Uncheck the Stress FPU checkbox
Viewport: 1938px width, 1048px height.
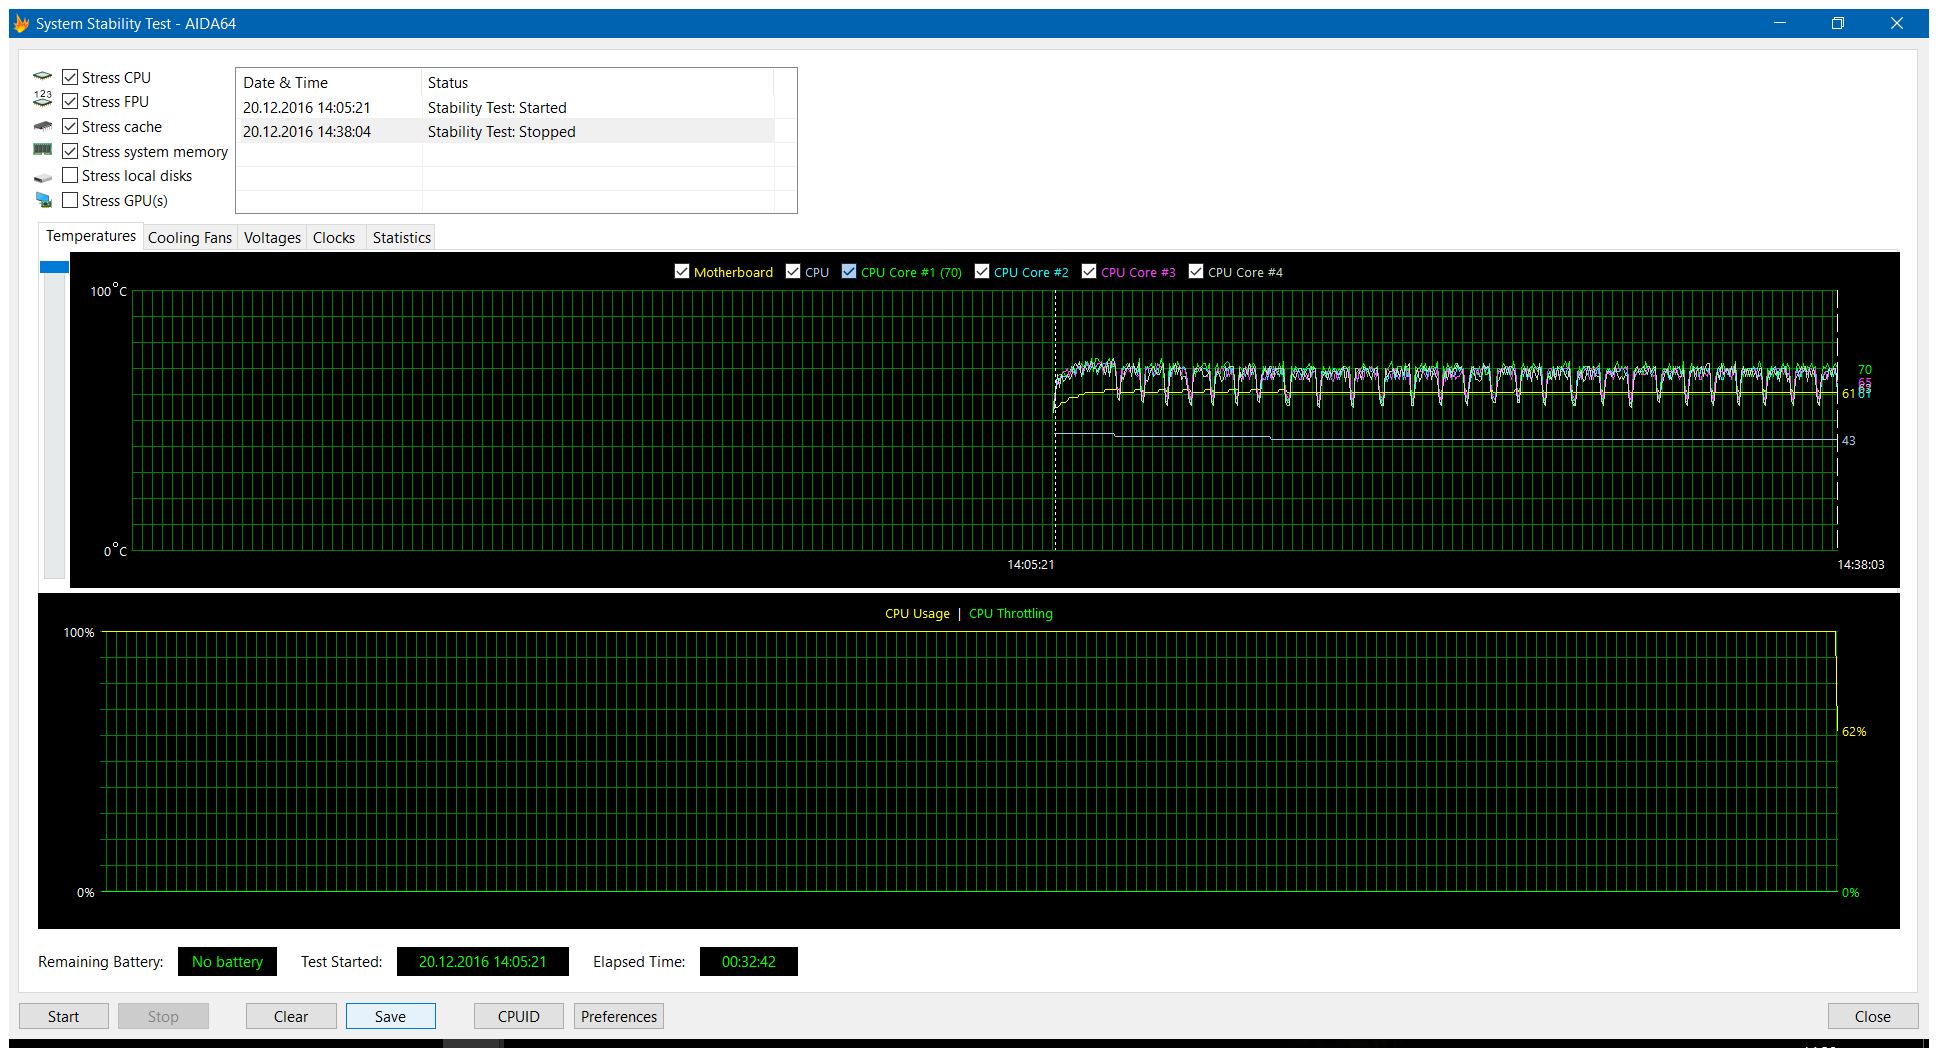(70, 101)
